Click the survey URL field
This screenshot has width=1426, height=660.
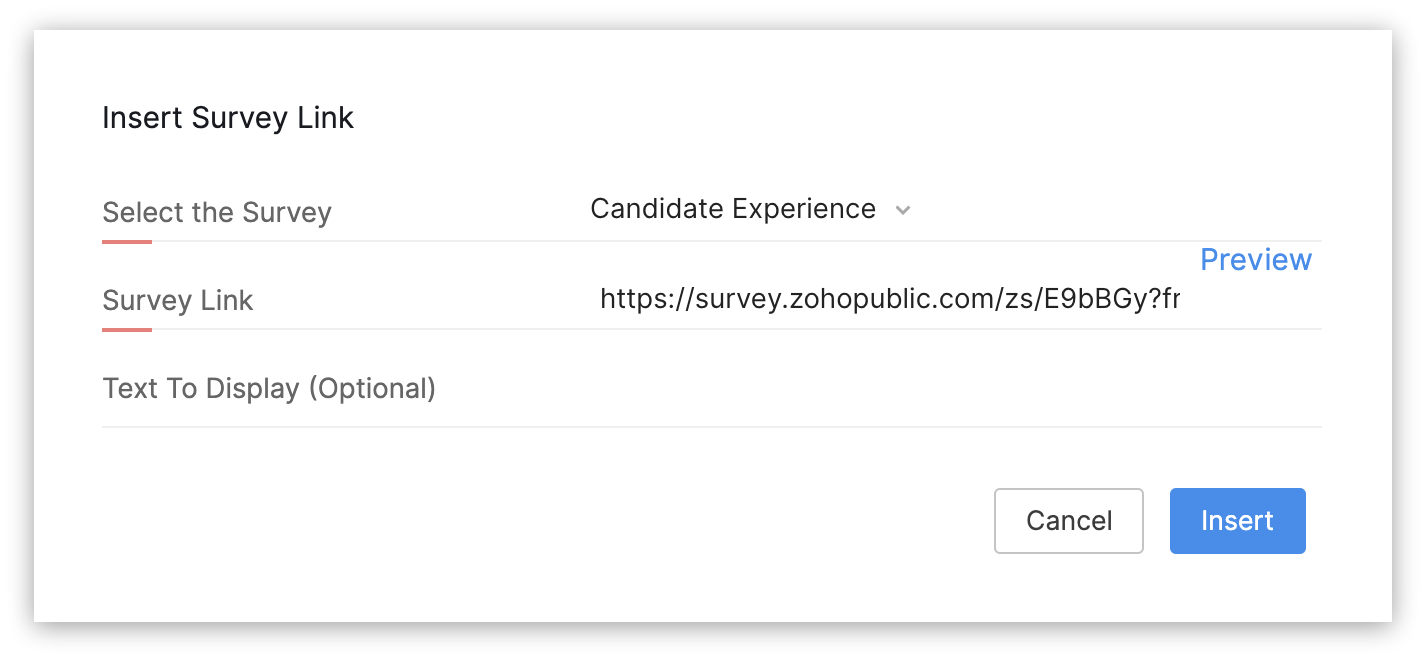click(889, 299)
